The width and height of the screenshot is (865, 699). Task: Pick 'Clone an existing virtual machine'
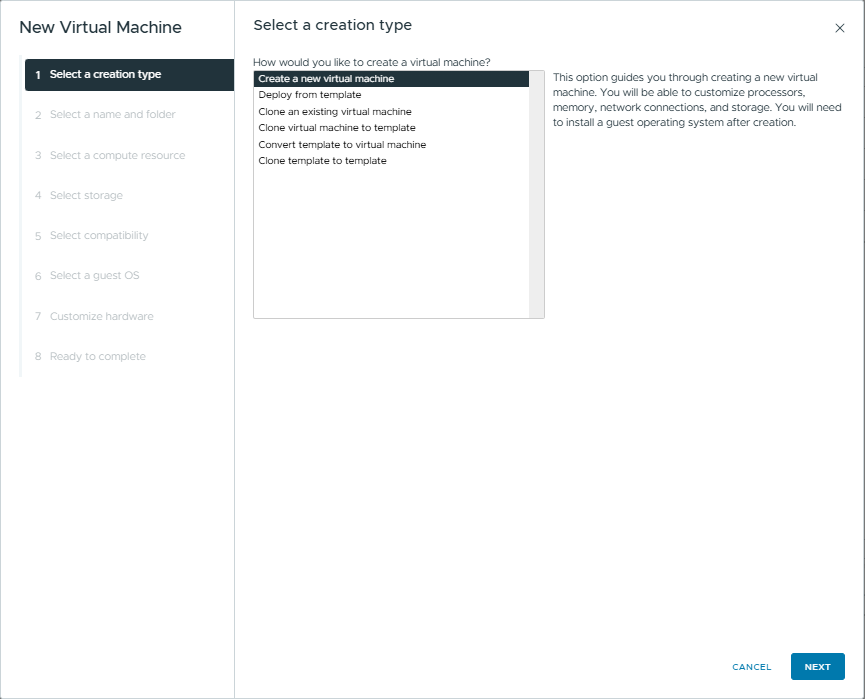pos(335,112)
